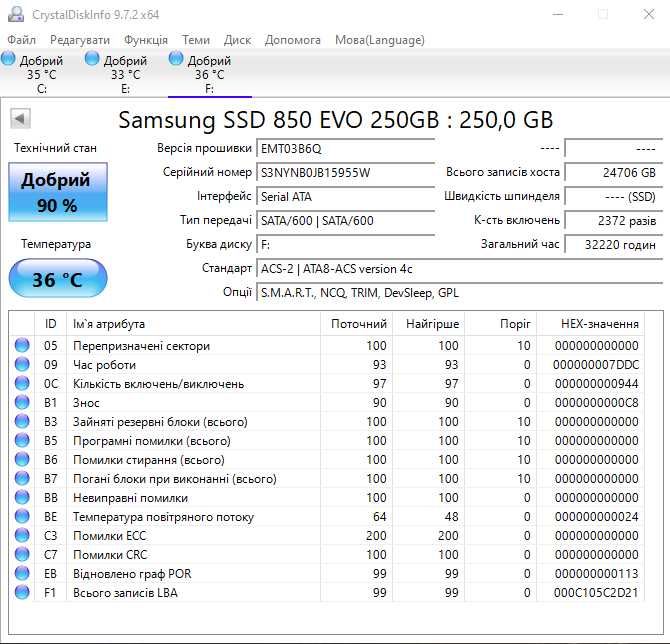
Task: Click the 36 °C temperature button
Action: pos(58,278)
